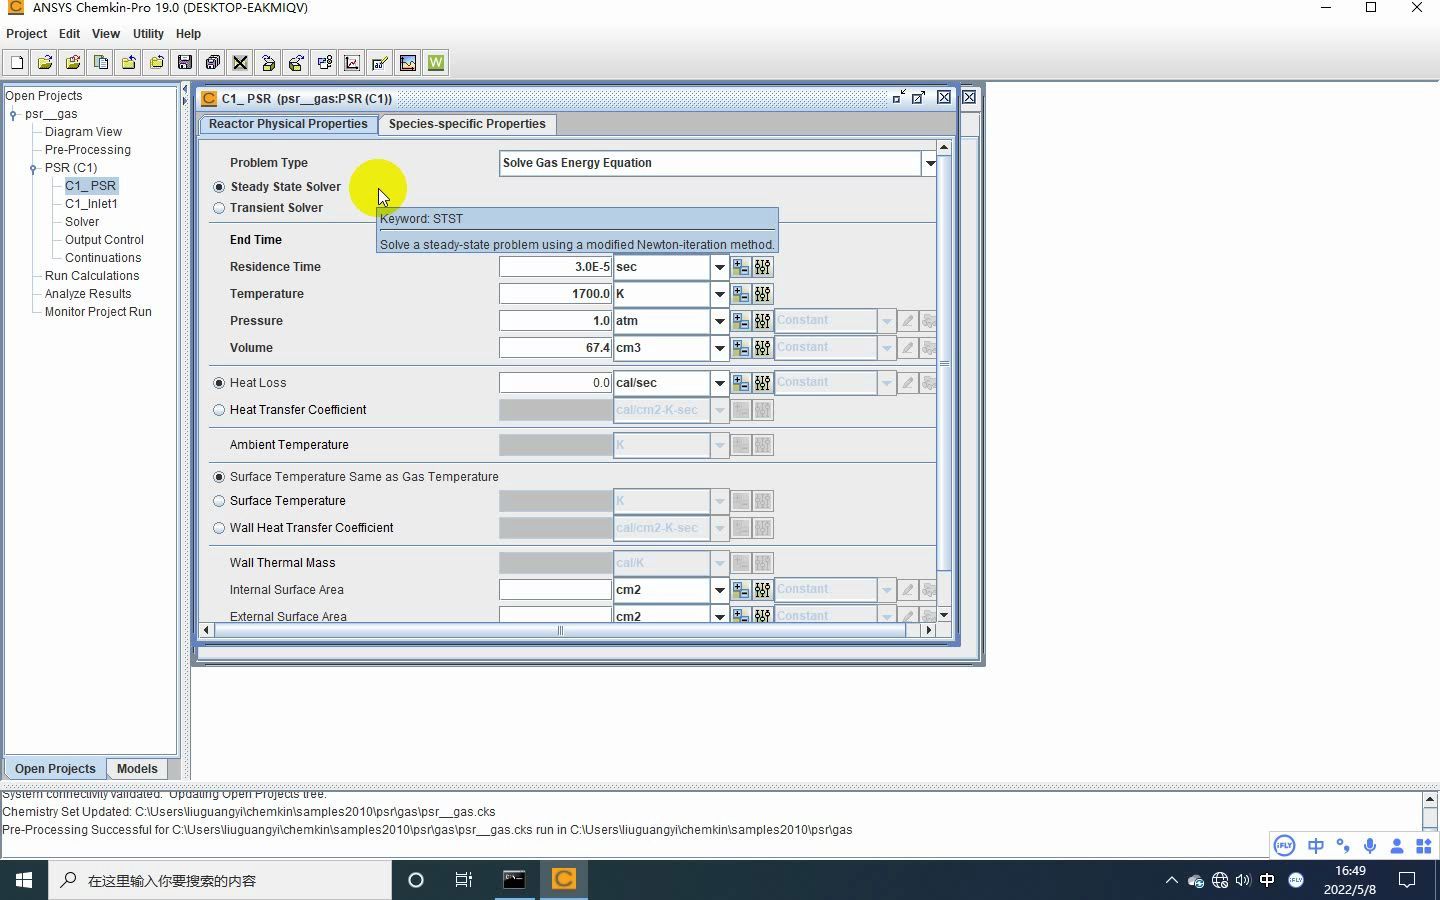Open the Help menu
This screenshot has width=1440, height=900.
[x=188, y=33]
